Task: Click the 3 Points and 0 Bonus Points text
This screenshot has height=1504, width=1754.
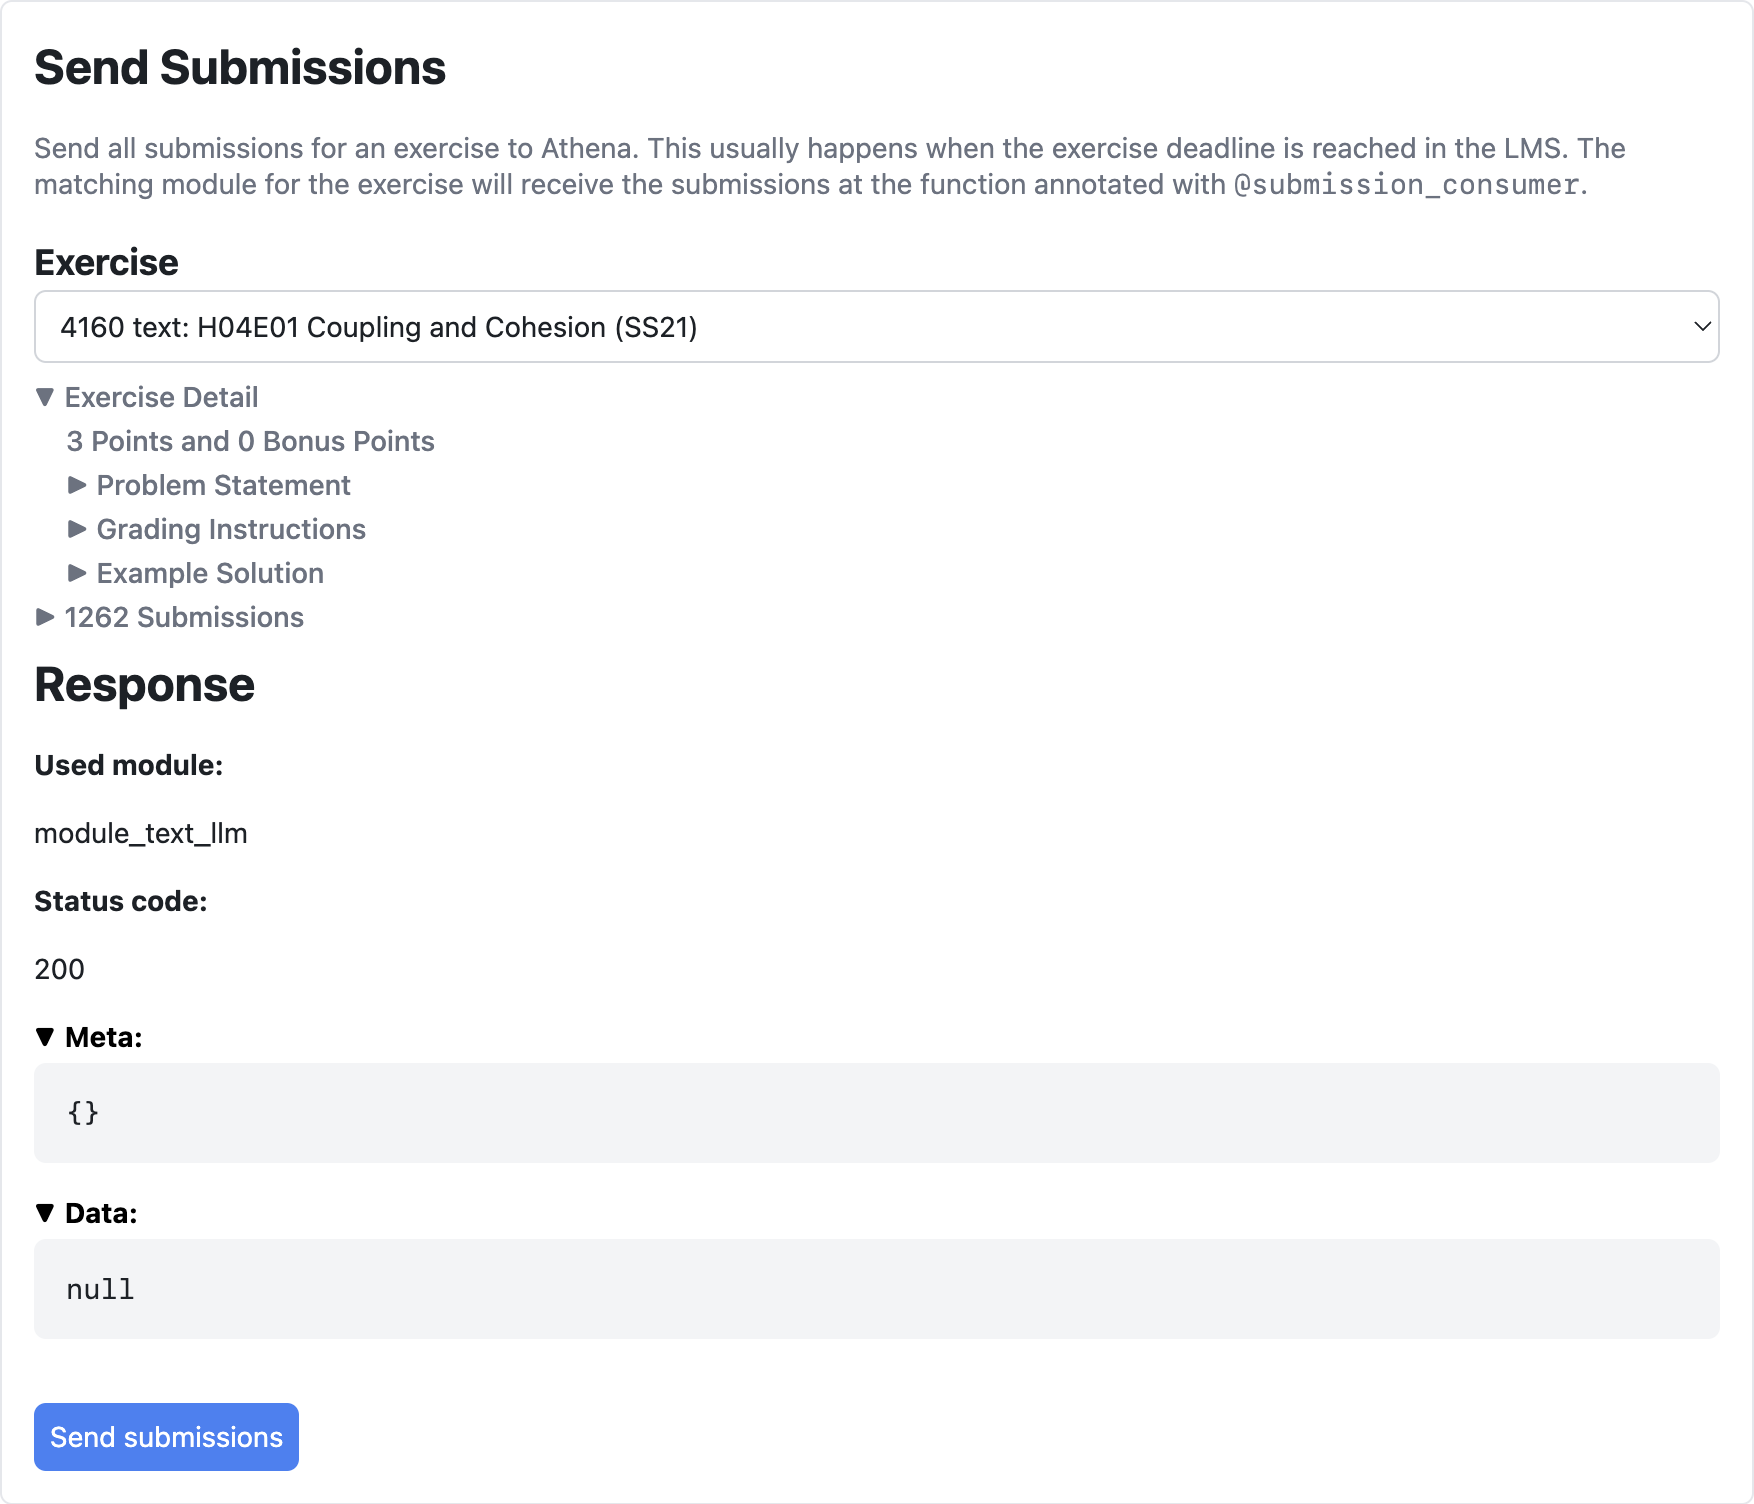Action: [x=249, y=441]
